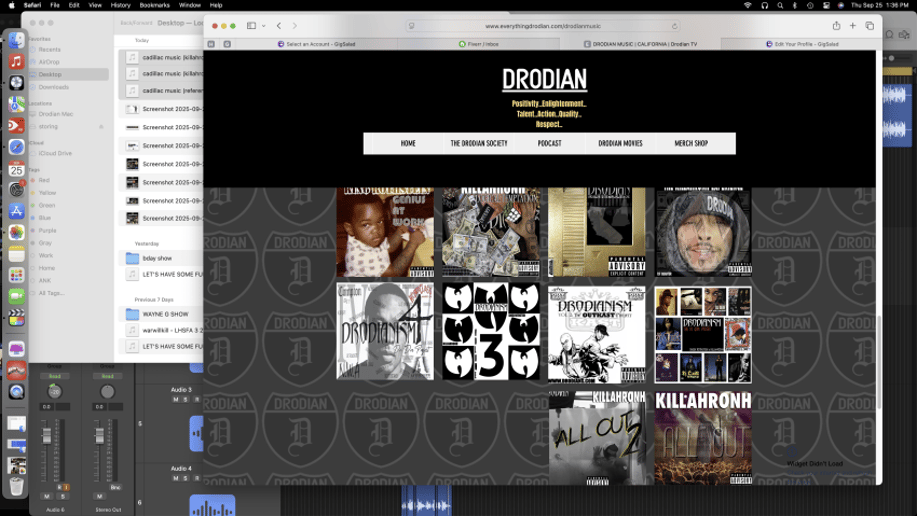Switch to the Select an Account - GigSalad tab

316,44
